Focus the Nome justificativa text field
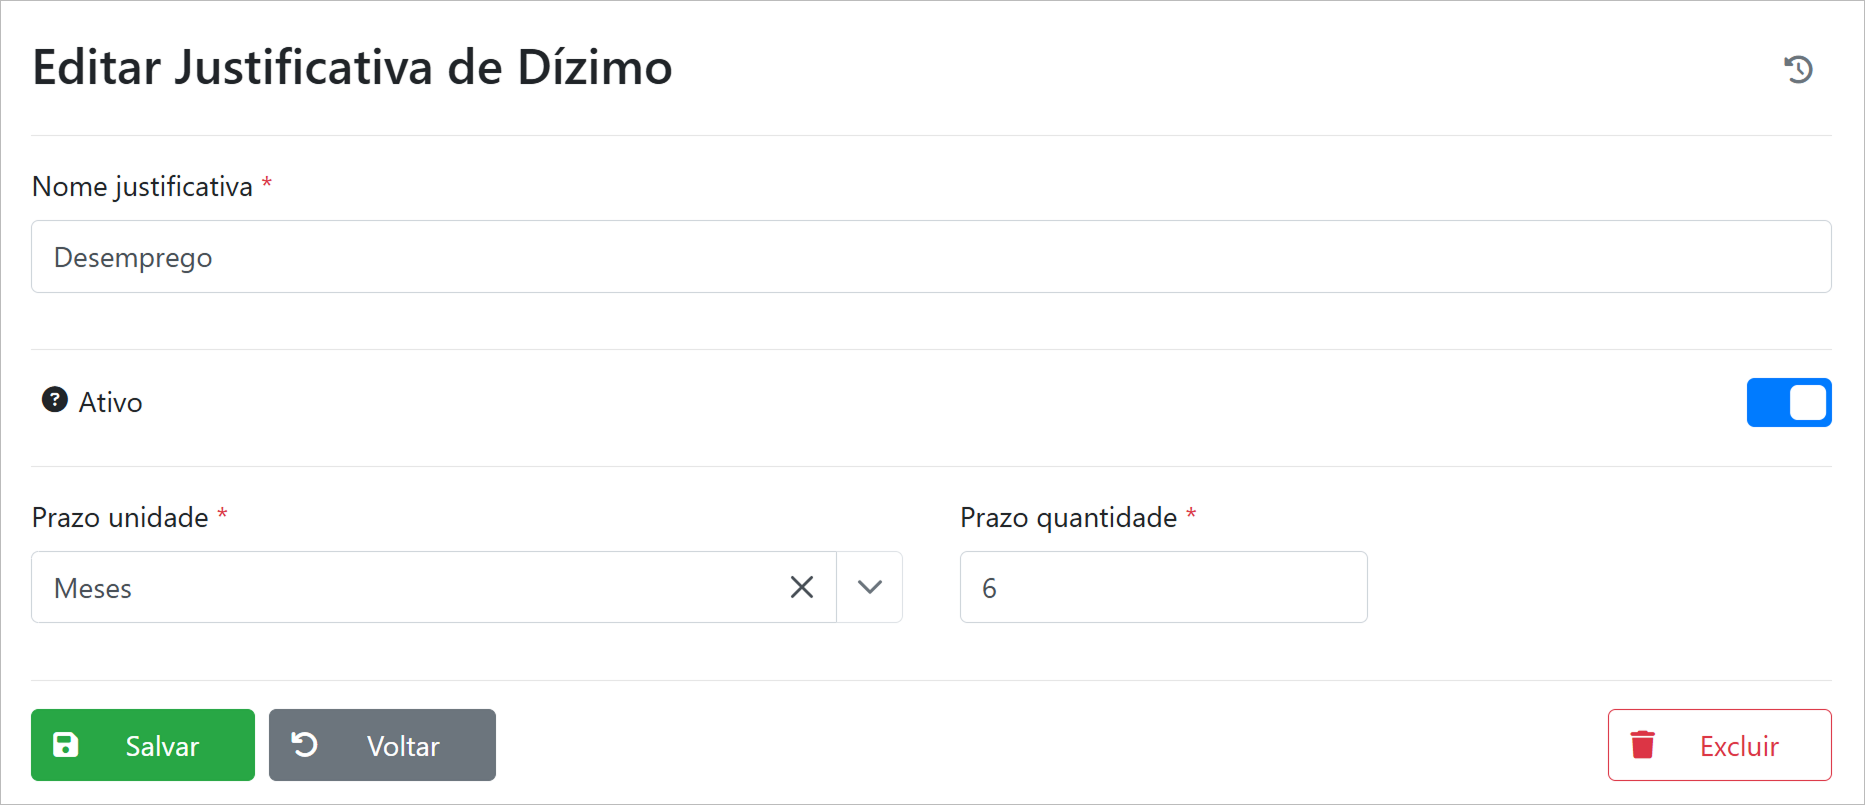1865x805 pixels. 930,257
